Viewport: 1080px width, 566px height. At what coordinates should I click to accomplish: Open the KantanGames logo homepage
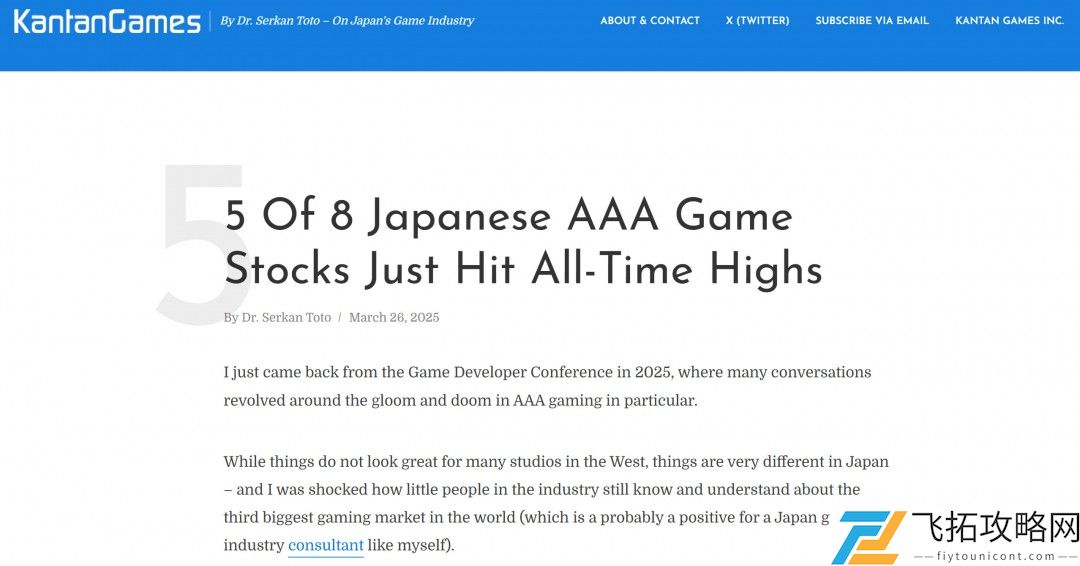pyautogui.click(x=107, y=21)
